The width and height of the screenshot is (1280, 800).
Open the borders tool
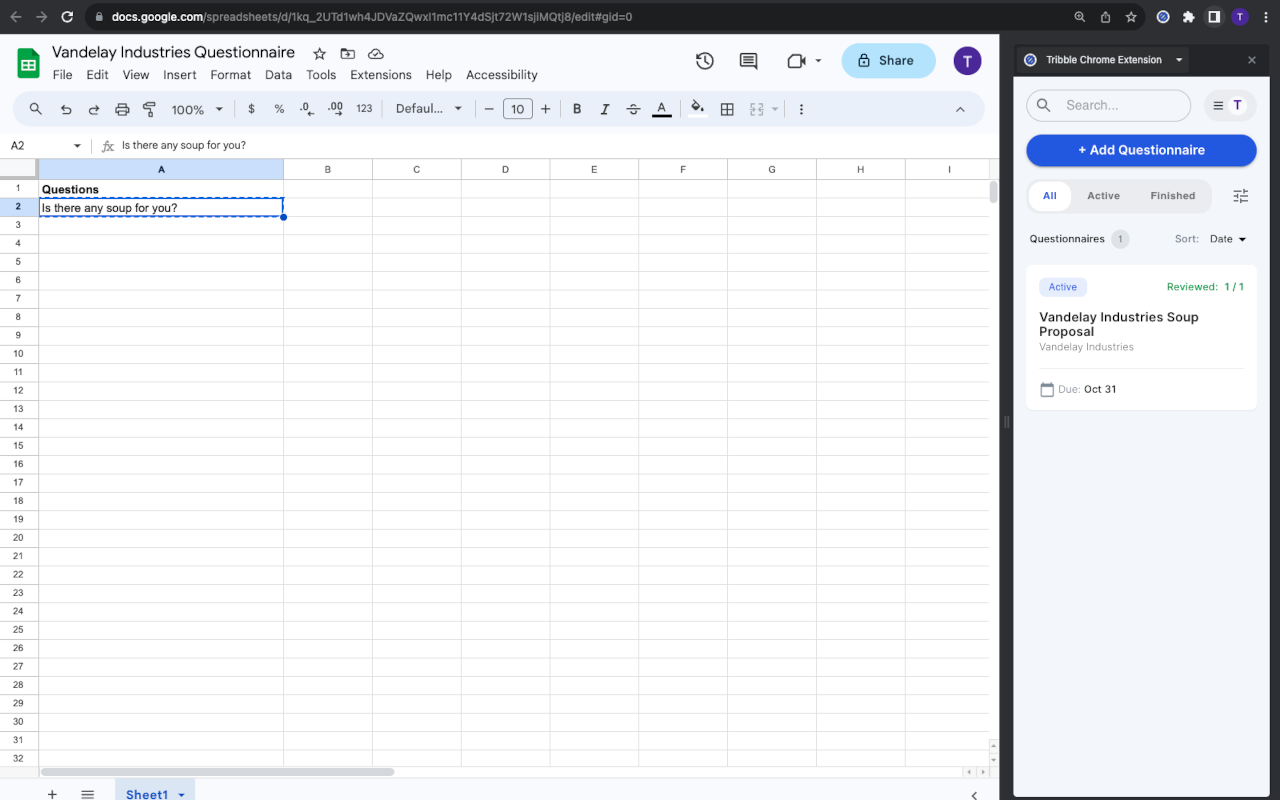coord(727,109)
